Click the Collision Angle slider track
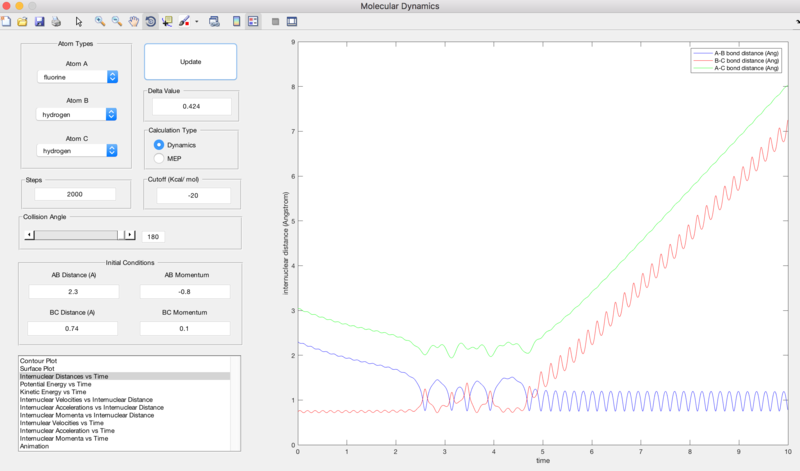The image size is (800, 471). pyautogui.click(x=75, y=235)
